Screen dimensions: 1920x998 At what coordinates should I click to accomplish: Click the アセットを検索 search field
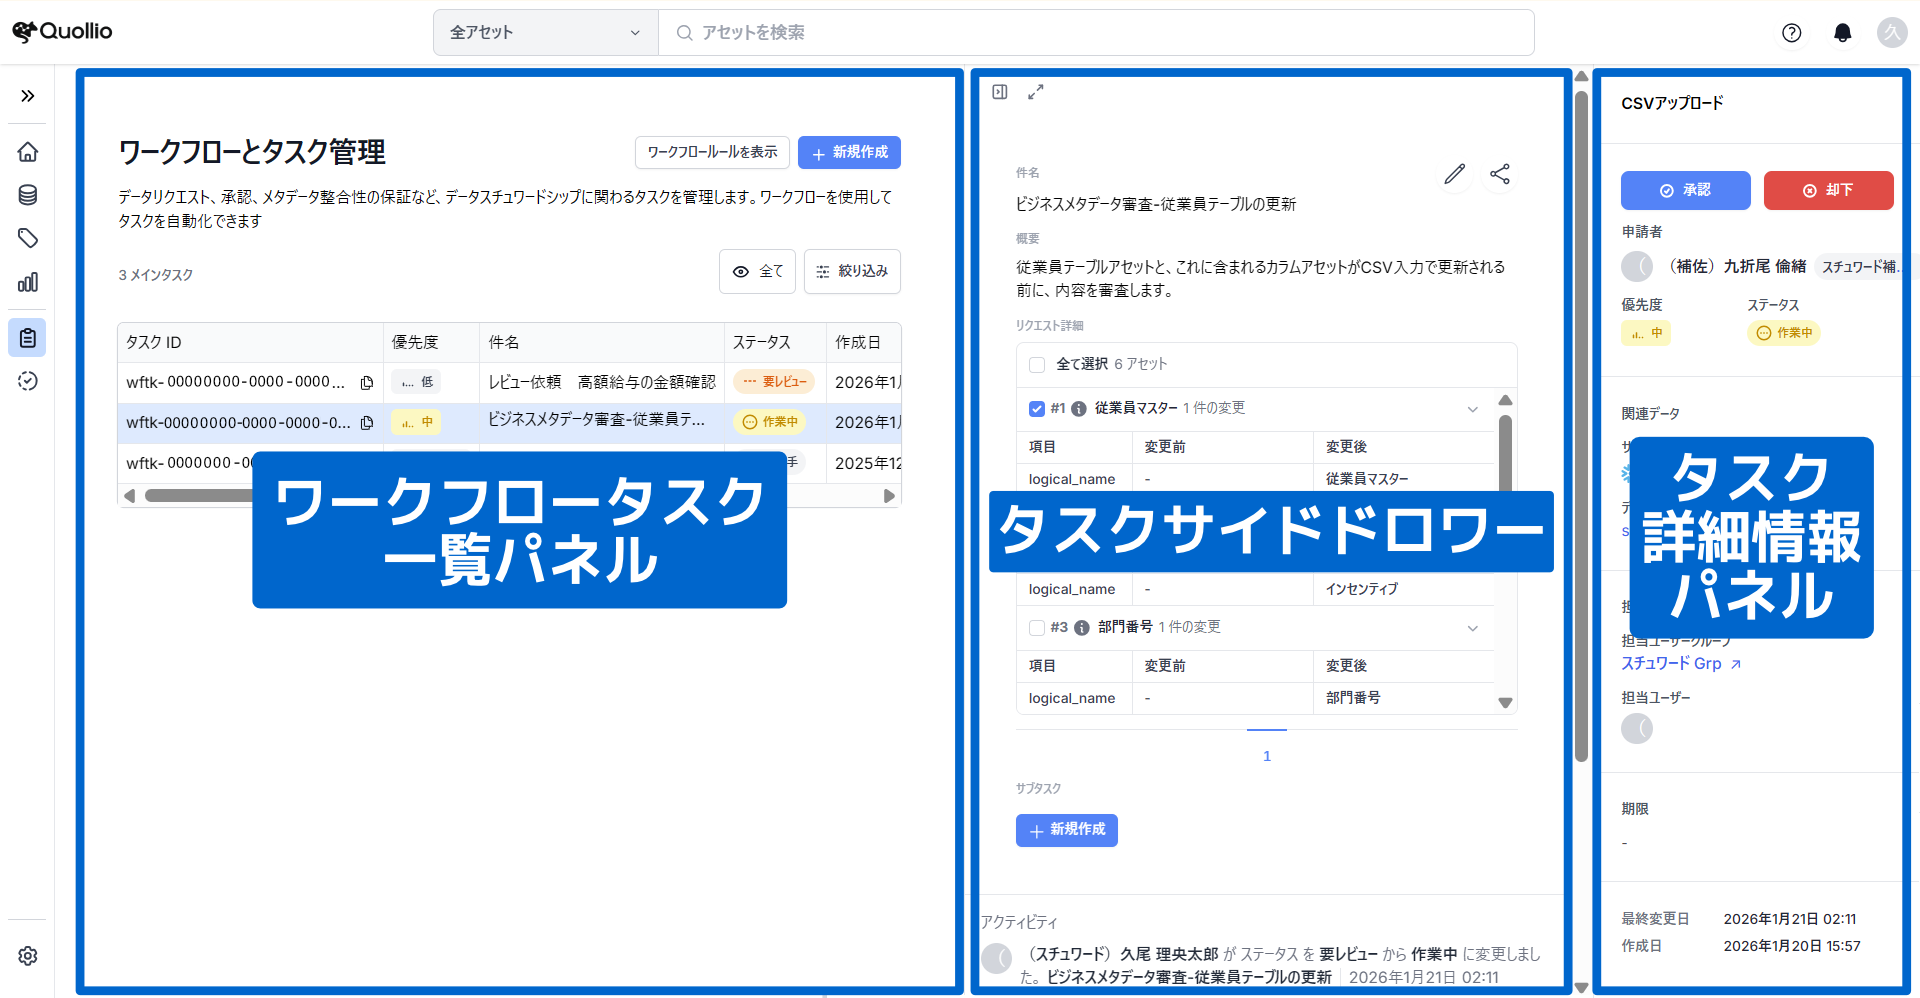click(1096, 33)
